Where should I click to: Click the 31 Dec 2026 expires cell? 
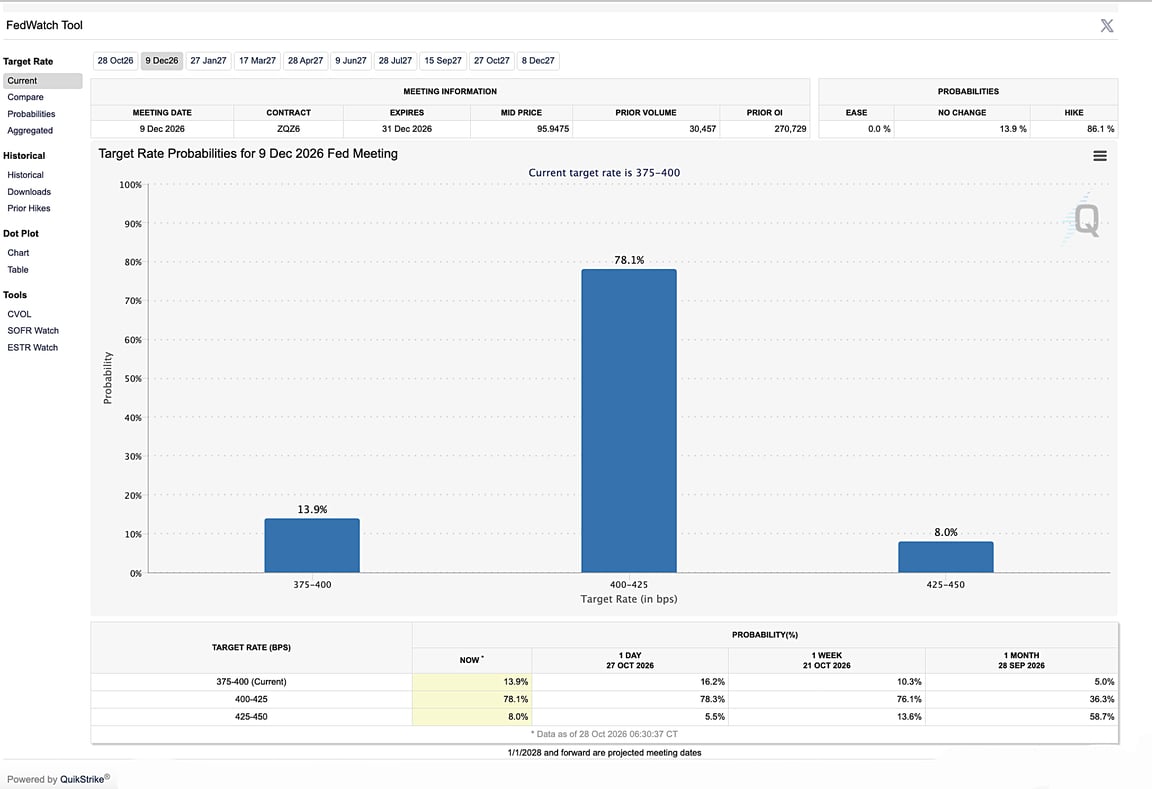click(406, 129)
